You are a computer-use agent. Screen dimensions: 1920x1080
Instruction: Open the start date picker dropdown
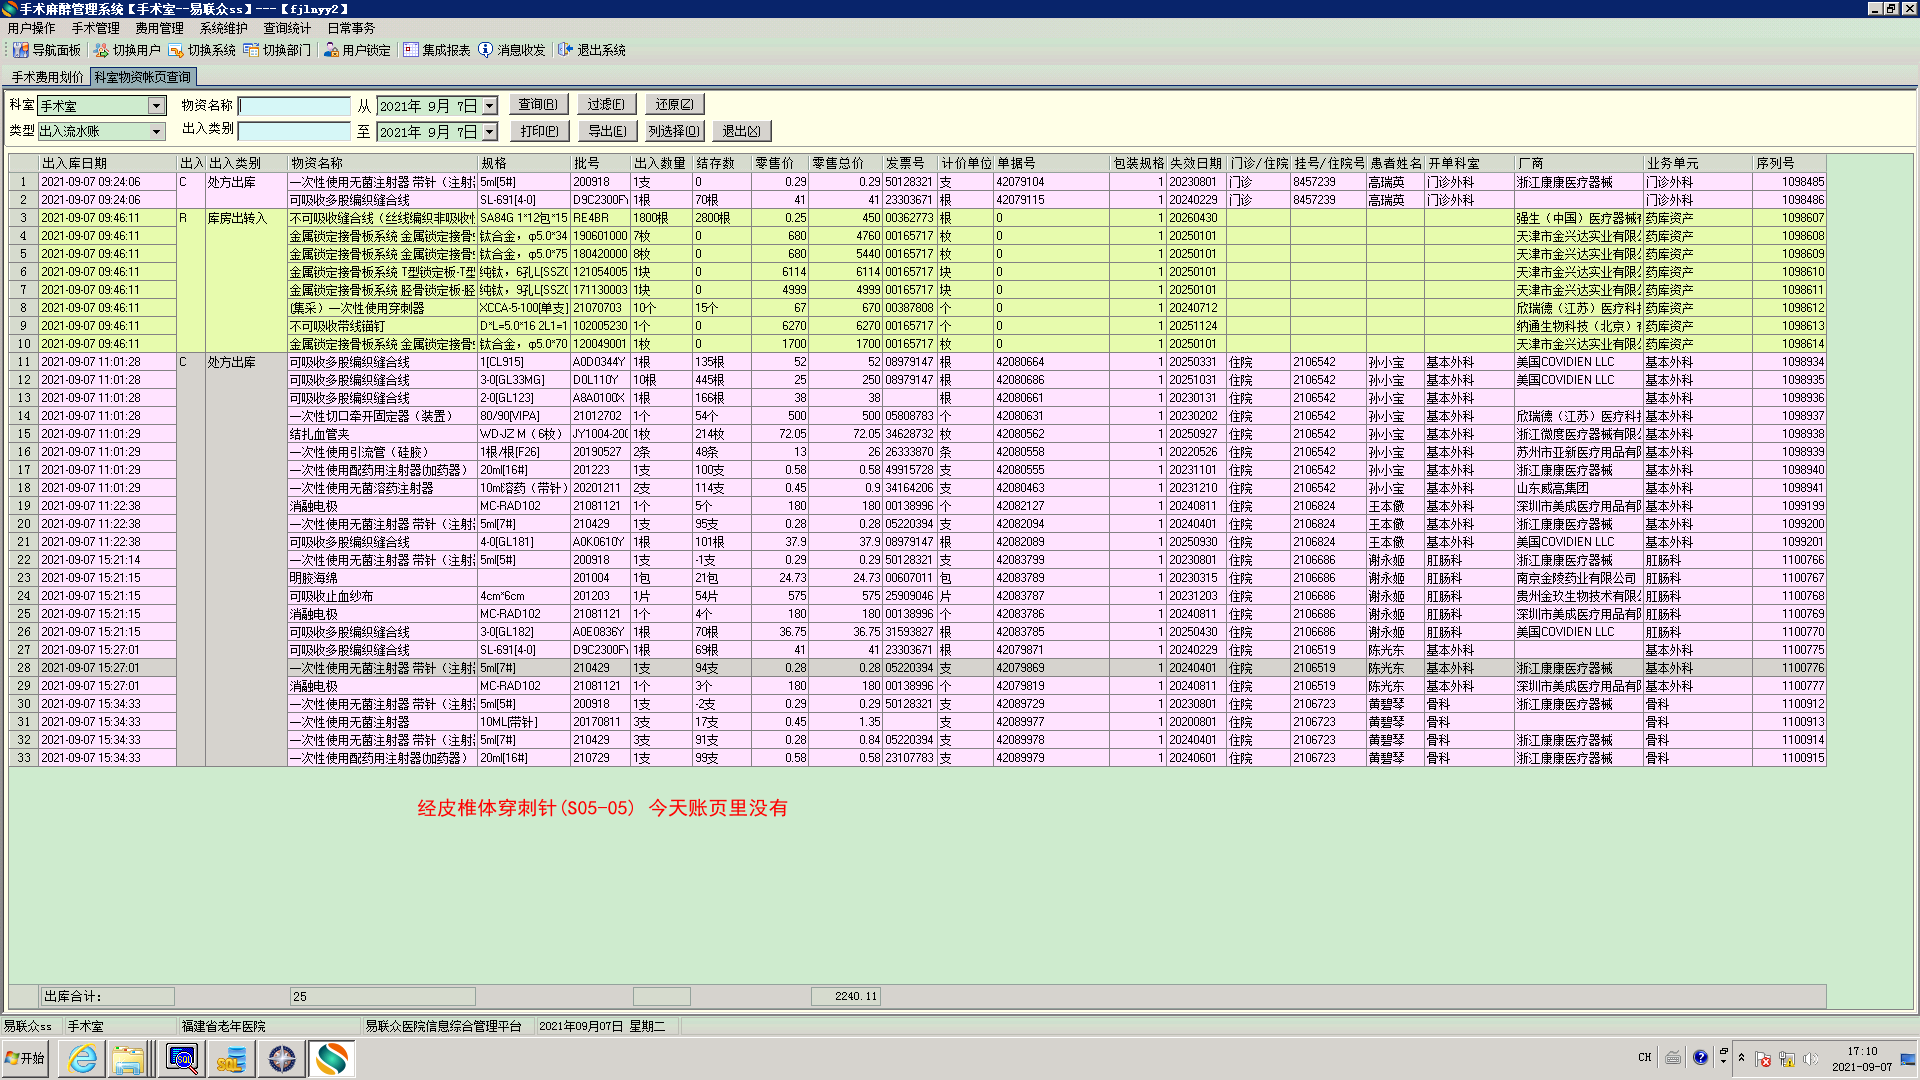490,106
